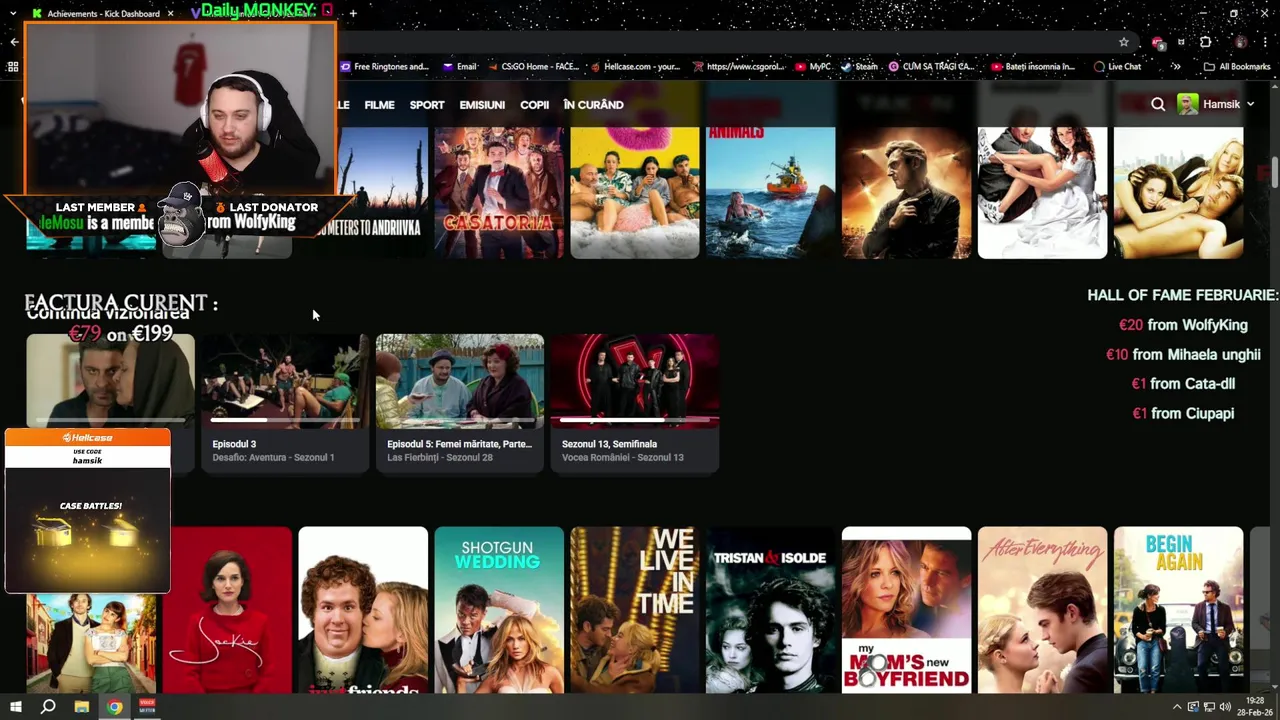The height and width of the screenshot is (720, 1280).
Task: Open the man in suit movie poster
Action: point(906,192)
